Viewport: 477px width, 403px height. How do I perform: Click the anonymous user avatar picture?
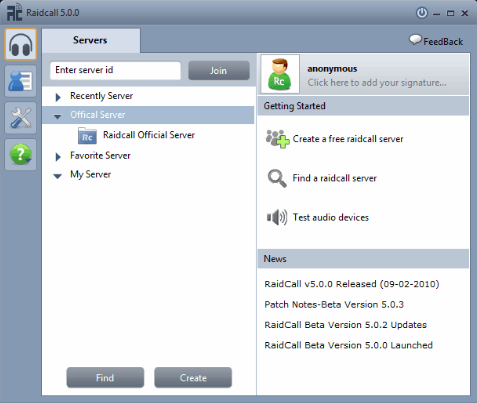coord(280,74)
